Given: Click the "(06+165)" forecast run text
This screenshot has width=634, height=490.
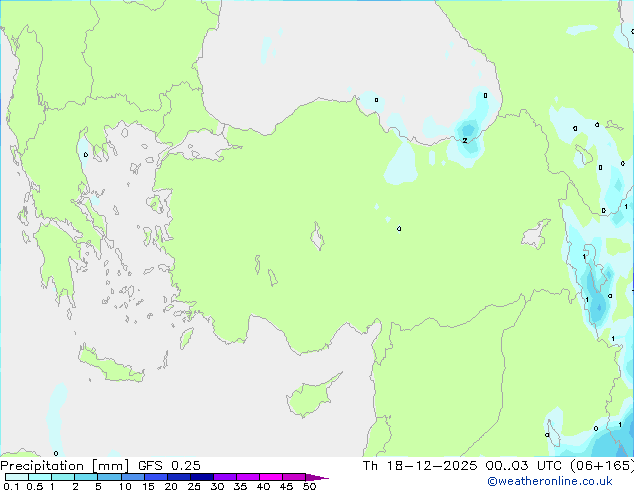Looking at the screenshot, I should 602,466.
